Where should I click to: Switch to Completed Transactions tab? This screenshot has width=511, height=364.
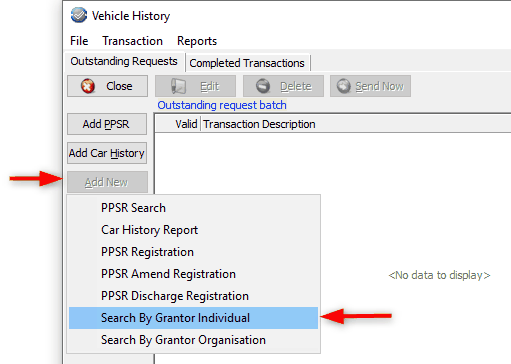(247, 63)
